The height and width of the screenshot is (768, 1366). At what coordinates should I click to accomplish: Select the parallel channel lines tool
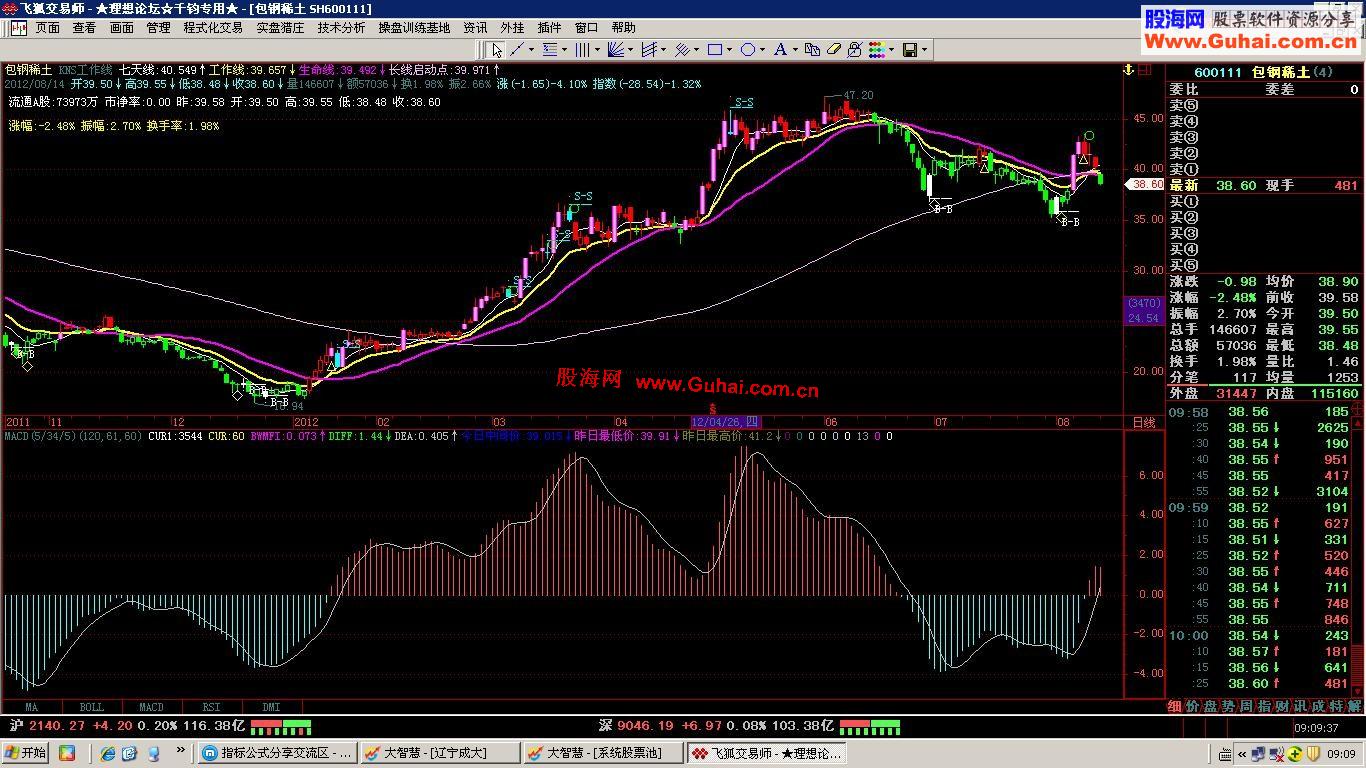[648, 49]
